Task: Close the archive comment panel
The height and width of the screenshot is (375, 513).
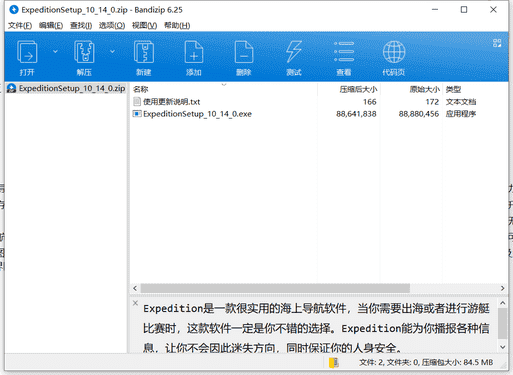Action: click(135, 303)
